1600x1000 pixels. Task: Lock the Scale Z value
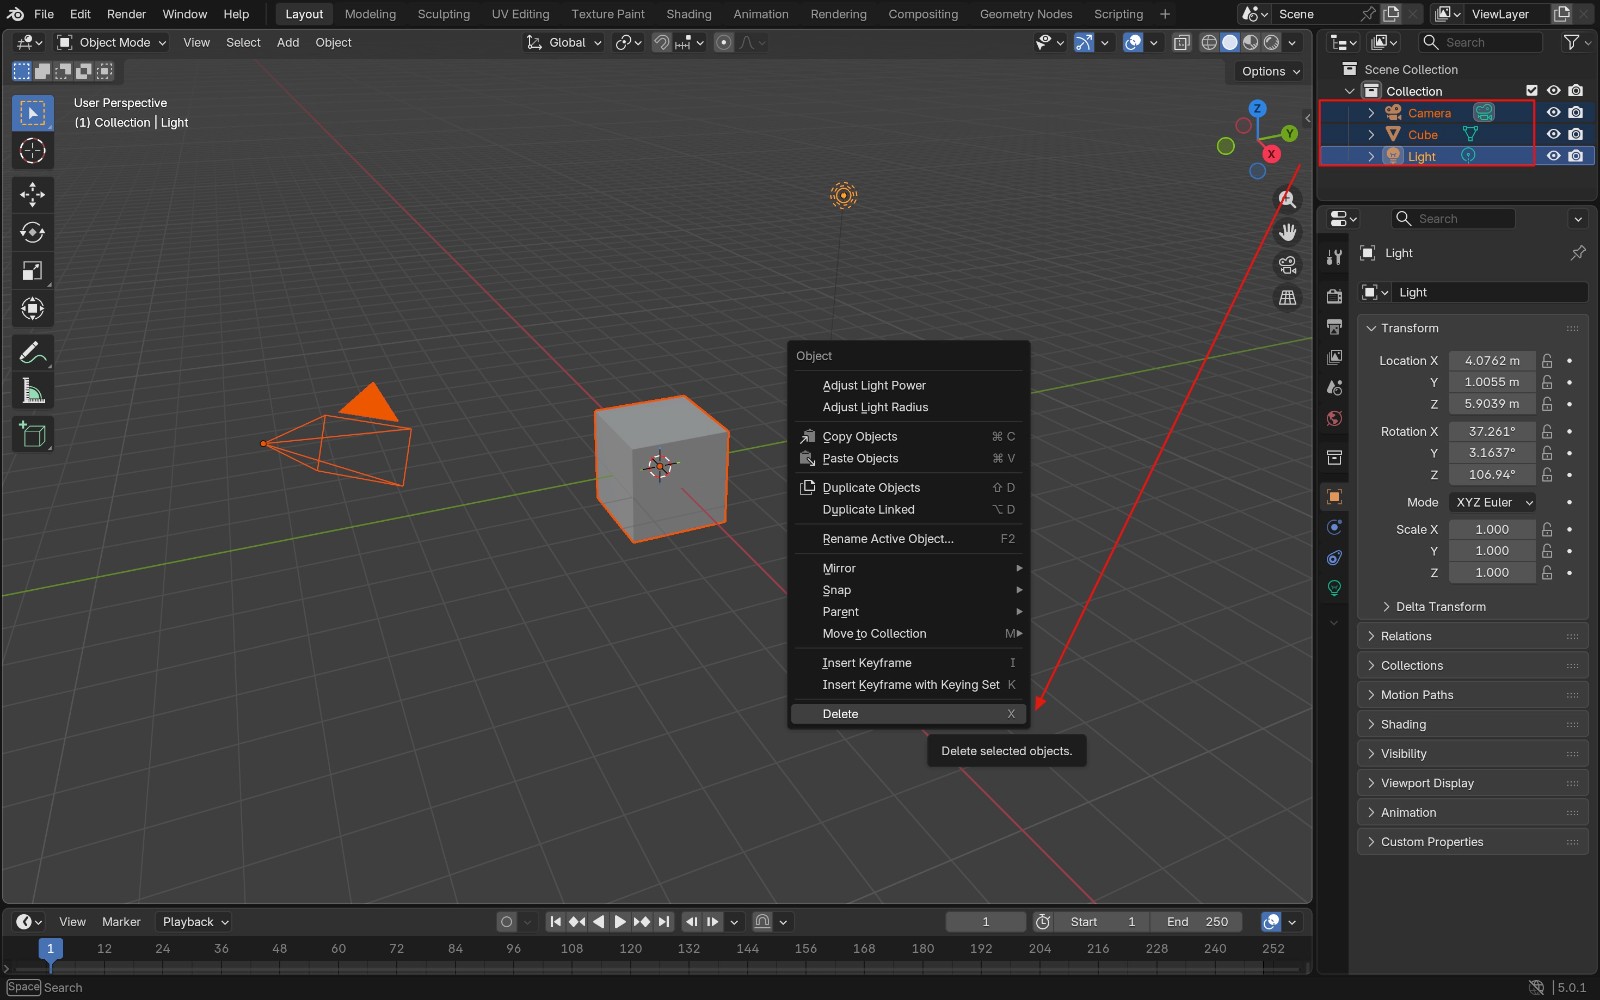click(x=1547, y=573)
